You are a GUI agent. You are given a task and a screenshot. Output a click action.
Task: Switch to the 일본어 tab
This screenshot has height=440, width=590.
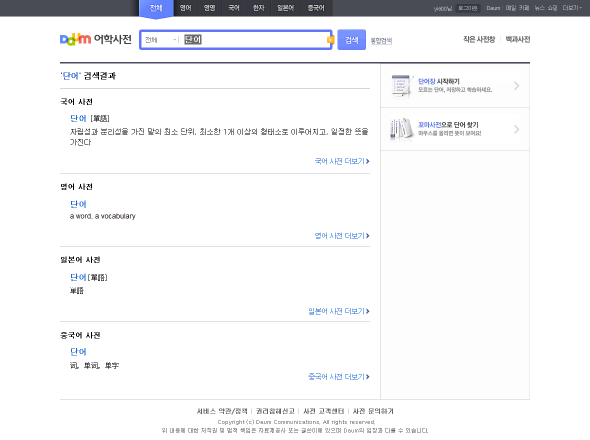(x=286, y=8)
